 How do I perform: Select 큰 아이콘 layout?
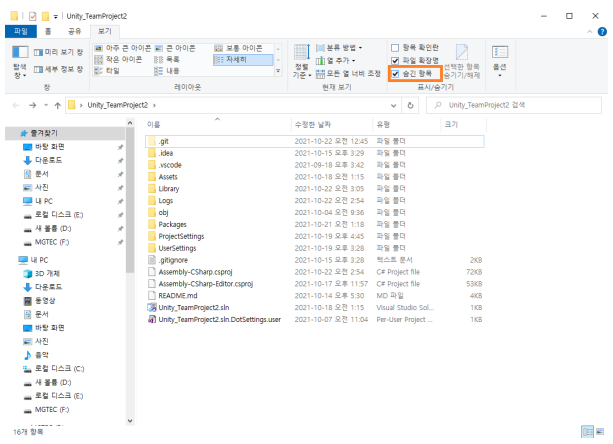click(x=175, y=48)
